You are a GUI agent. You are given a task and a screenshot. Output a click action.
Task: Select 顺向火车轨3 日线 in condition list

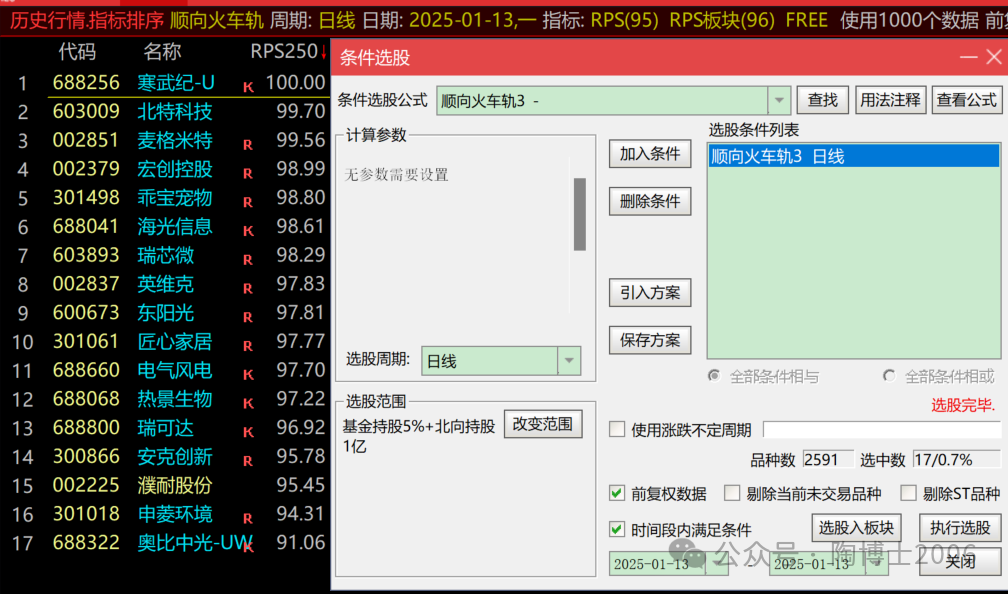[854, 156]
